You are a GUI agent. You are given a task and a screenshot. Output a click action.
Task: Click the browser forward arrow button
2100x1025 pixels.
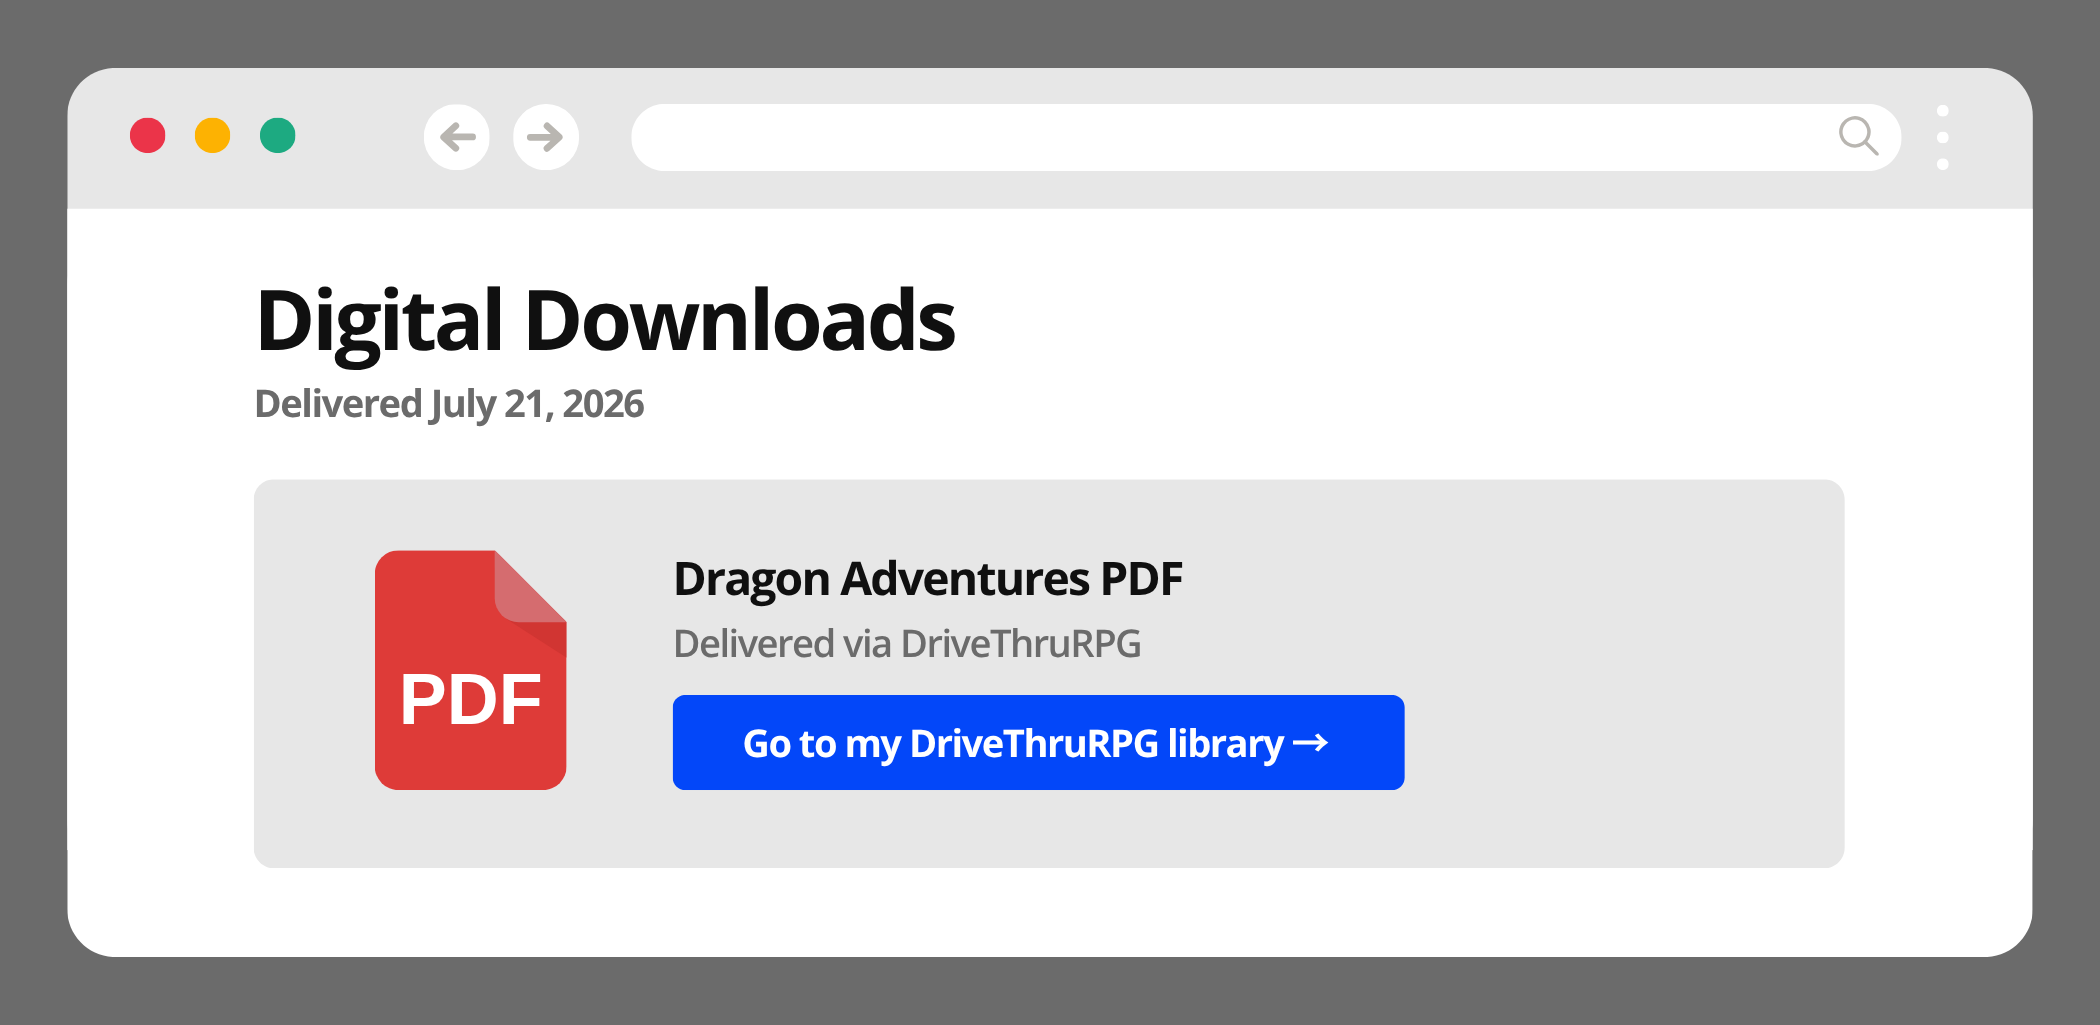point(546,137)
